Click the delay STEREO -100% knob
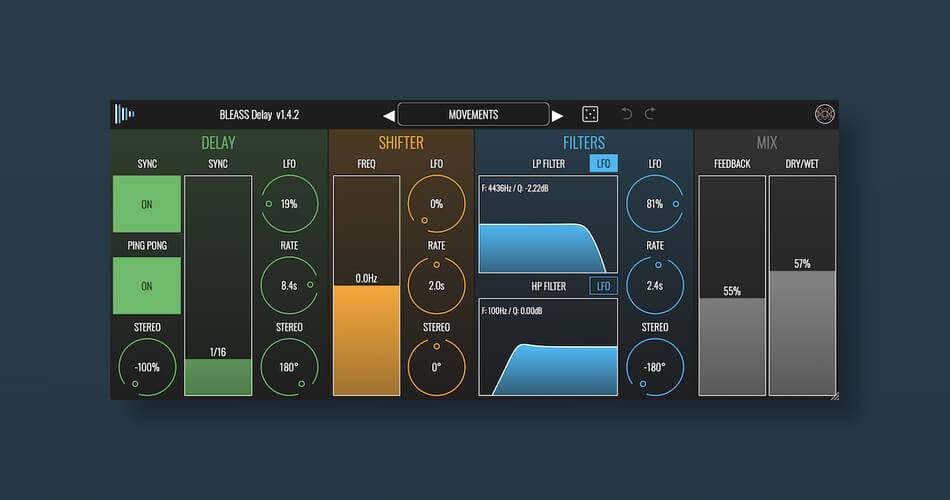 [x=147, y=367]
